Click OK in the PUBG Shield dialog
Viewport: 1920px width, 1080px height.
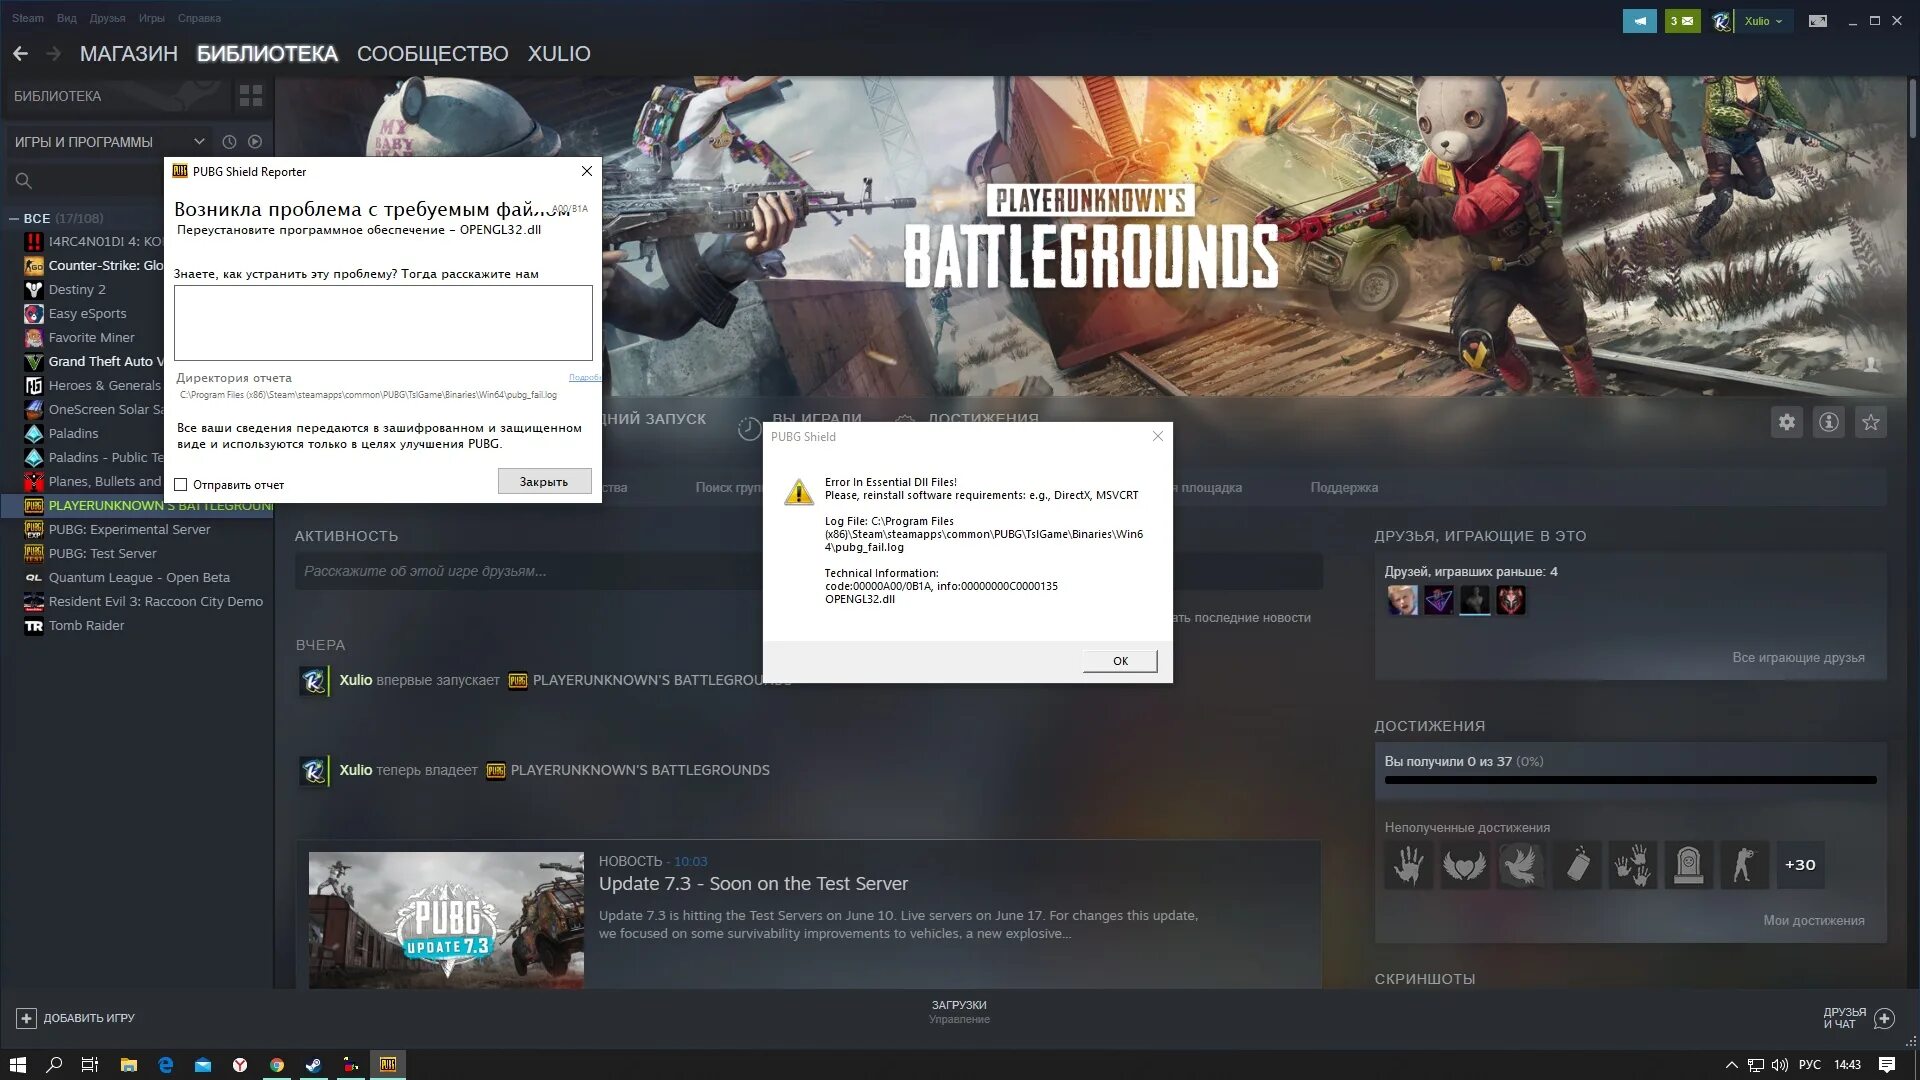pyautogui.click(x=1120, y=661)
